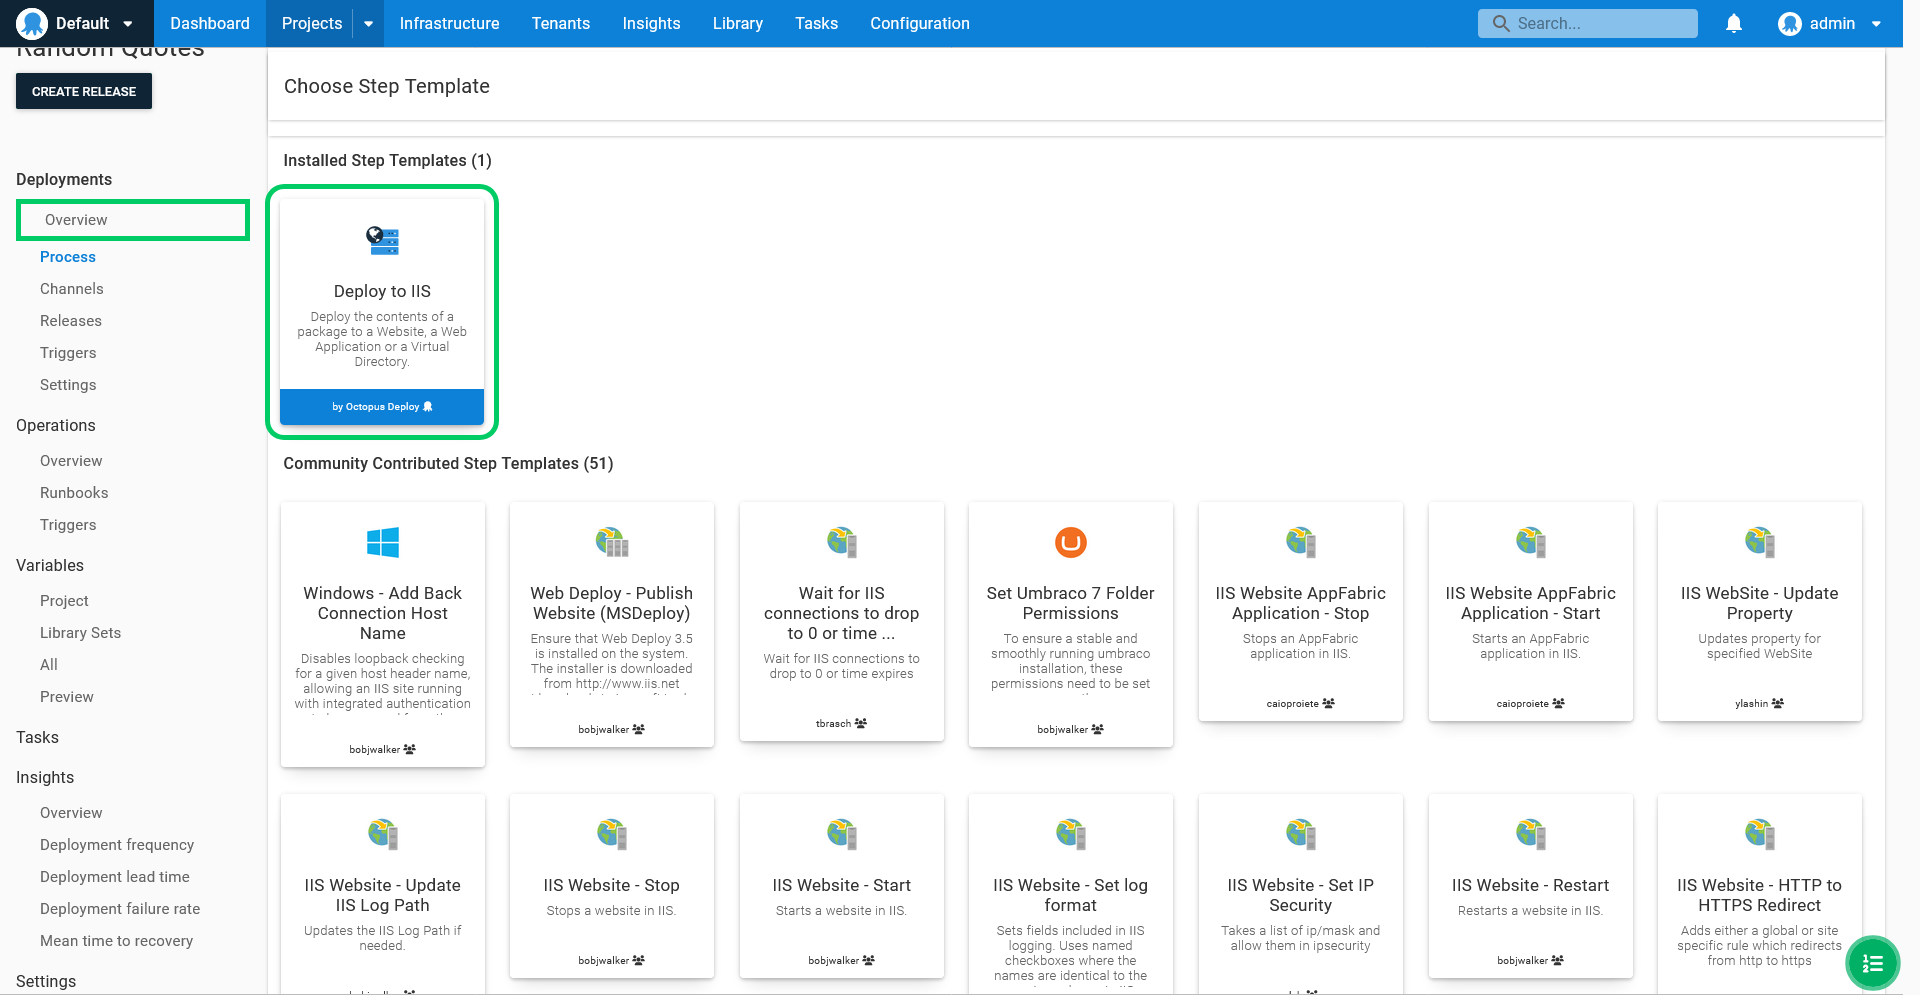The width and height of the screenshot is (1920, 995).
Task: Click the 'IIS Website - Restart' title
Action: pyautogui.click(x=1531, y=885)
